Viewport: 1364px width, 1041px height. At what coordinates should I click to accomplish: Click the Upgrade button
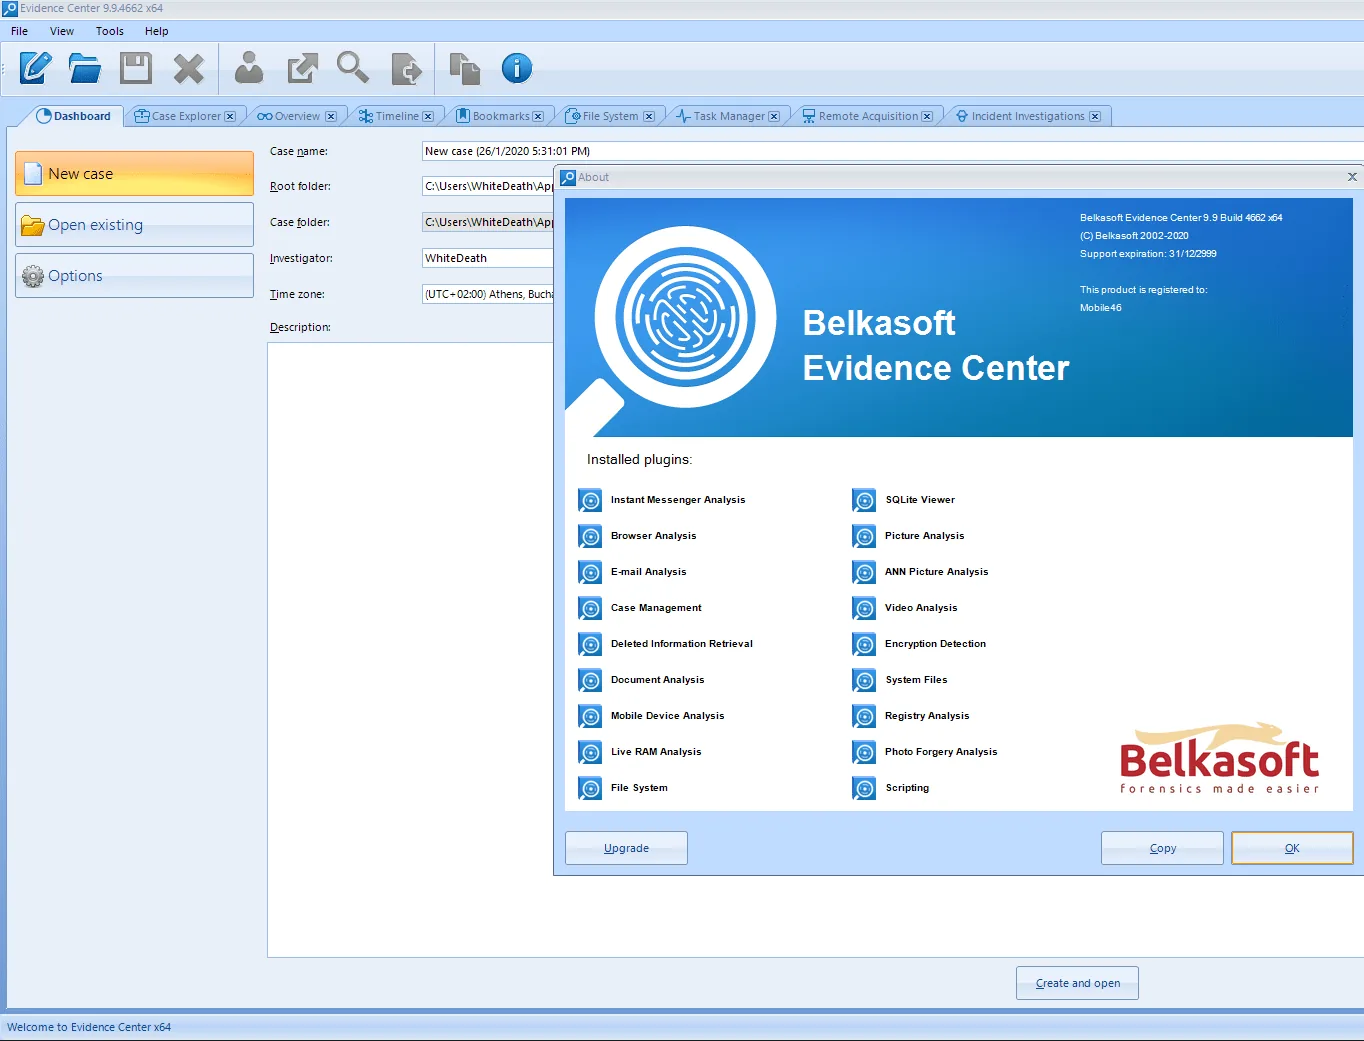click(626, 848)
